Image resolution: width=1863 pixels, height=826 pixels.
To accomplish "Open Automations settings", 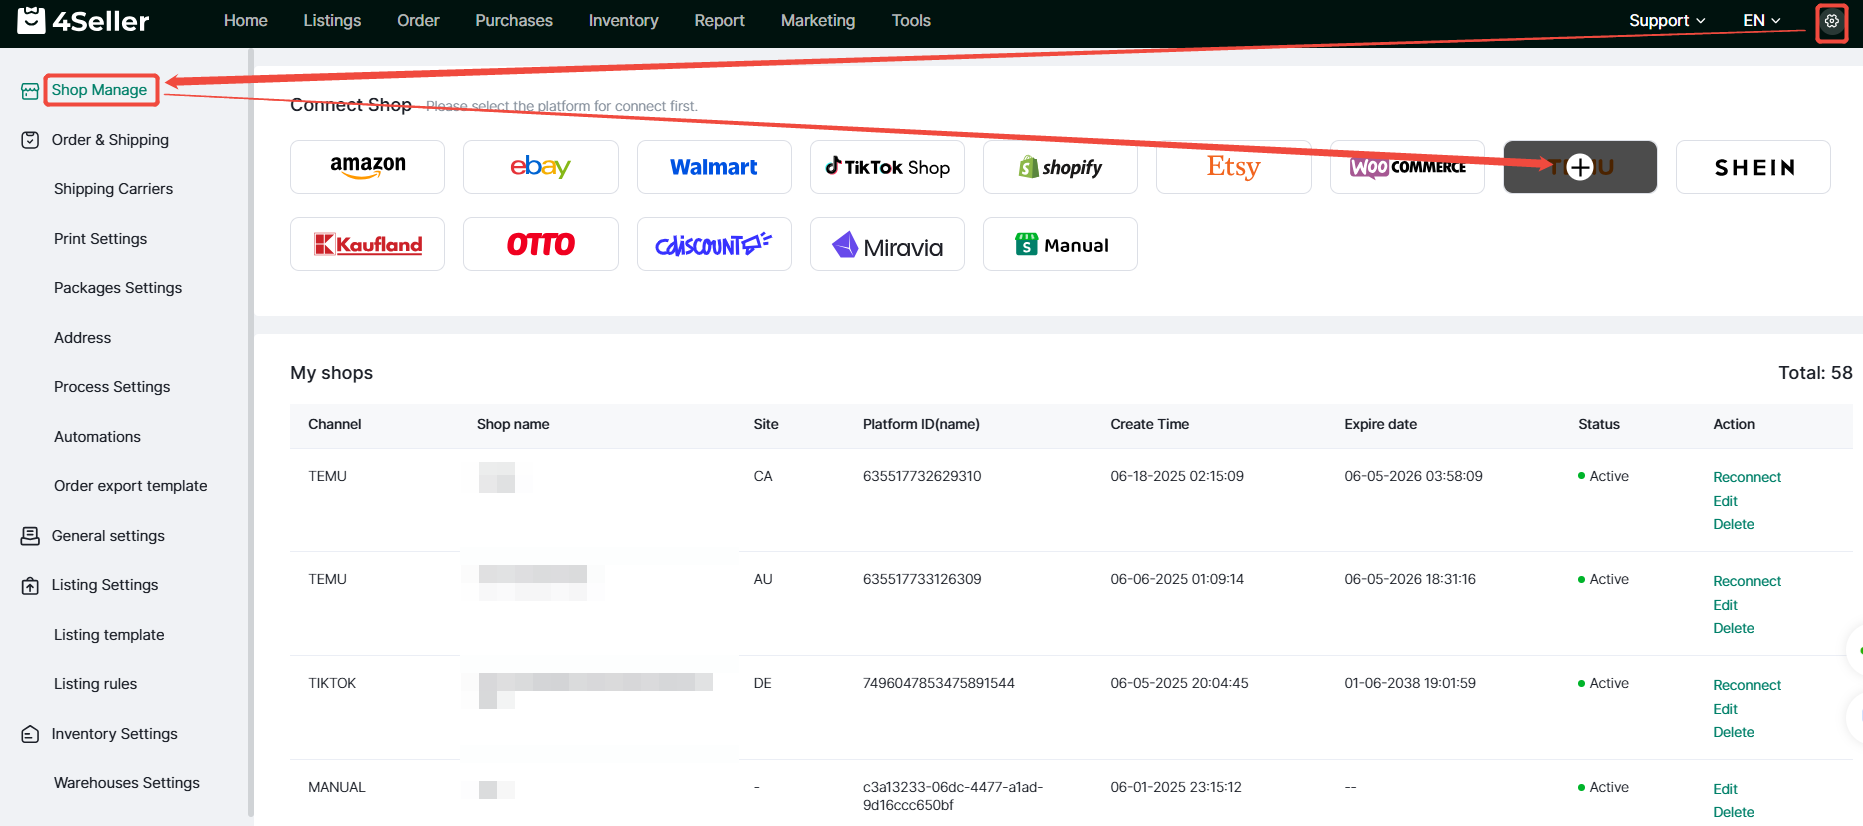I will (x=97, y=437).
